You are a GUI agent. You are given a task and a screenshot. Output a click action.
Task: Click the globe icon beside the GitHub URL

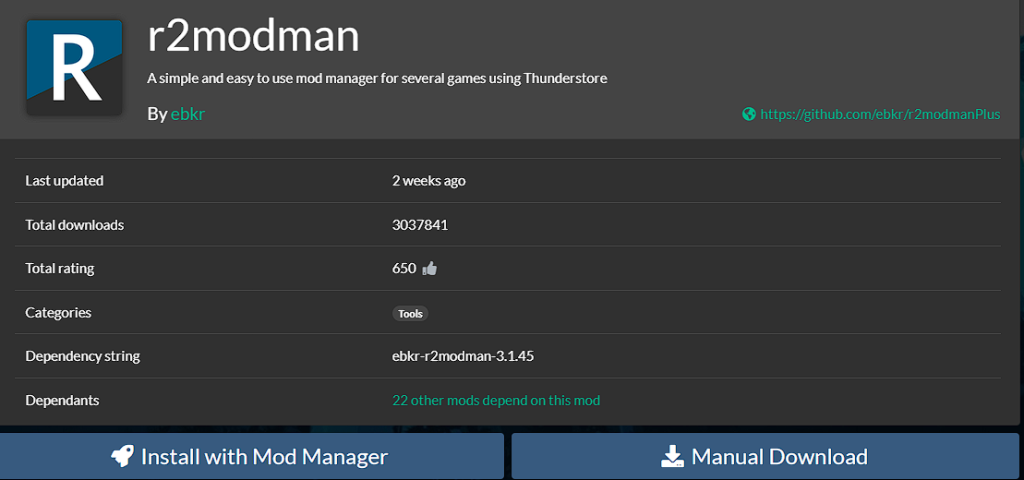point(748,114)
